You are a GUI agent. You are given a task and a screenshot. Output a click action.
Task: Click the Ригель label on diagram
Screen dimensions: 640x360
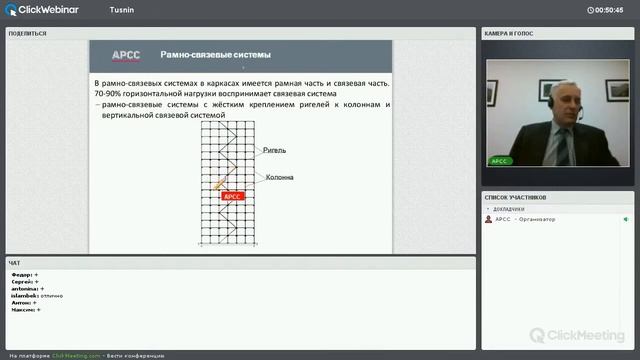click(274, 150)
